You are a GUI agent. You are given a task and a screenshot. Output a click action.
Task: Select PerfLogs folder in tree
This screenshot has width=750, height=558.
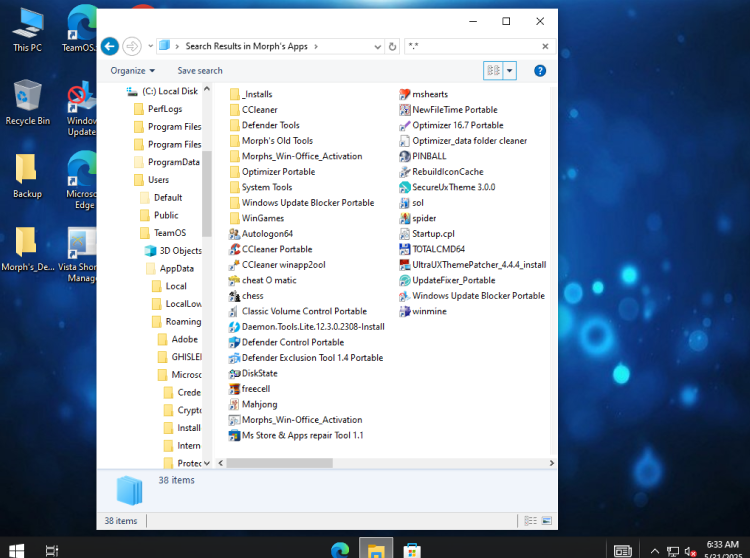click(x=158, y=109)
